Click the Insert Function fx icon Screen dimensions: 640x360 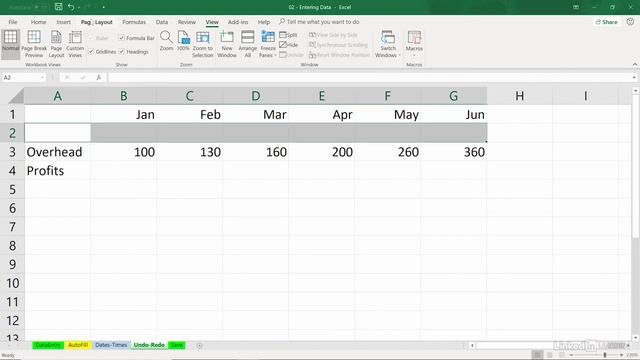point(98,77)
